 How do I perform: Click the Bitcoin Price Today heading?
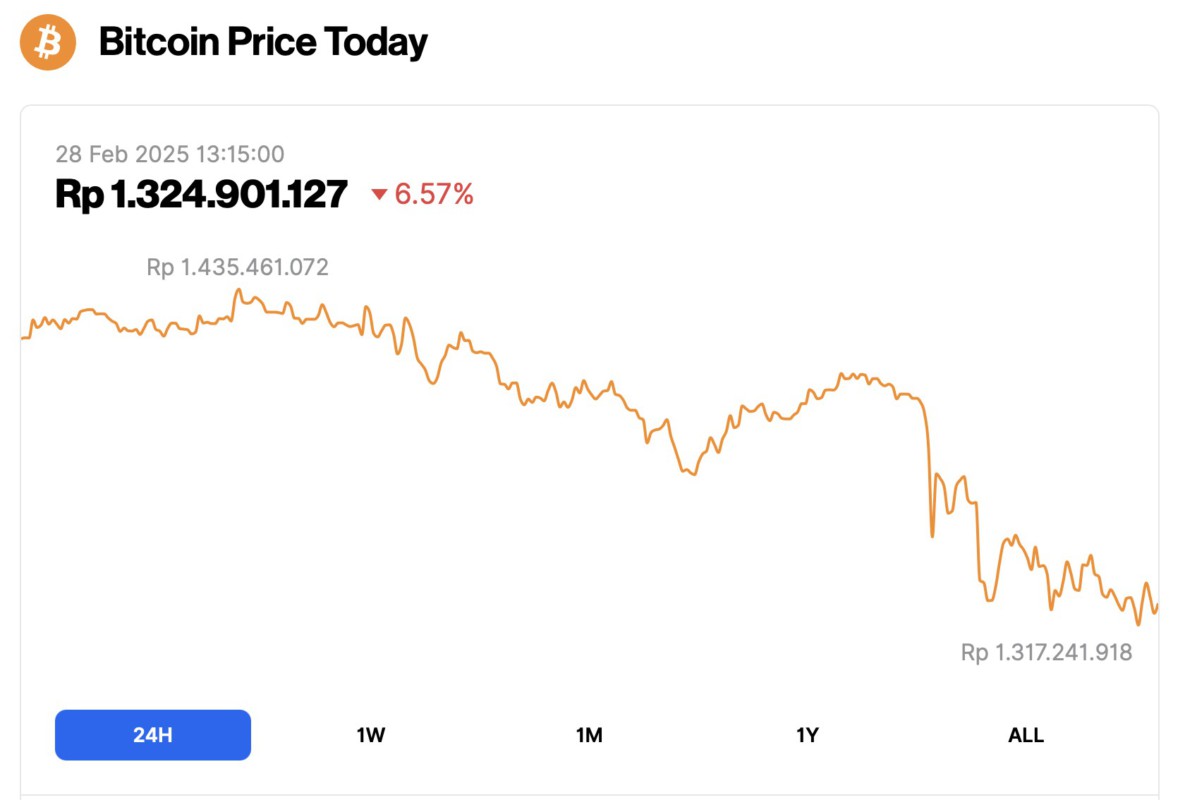[x=263, y=41]
